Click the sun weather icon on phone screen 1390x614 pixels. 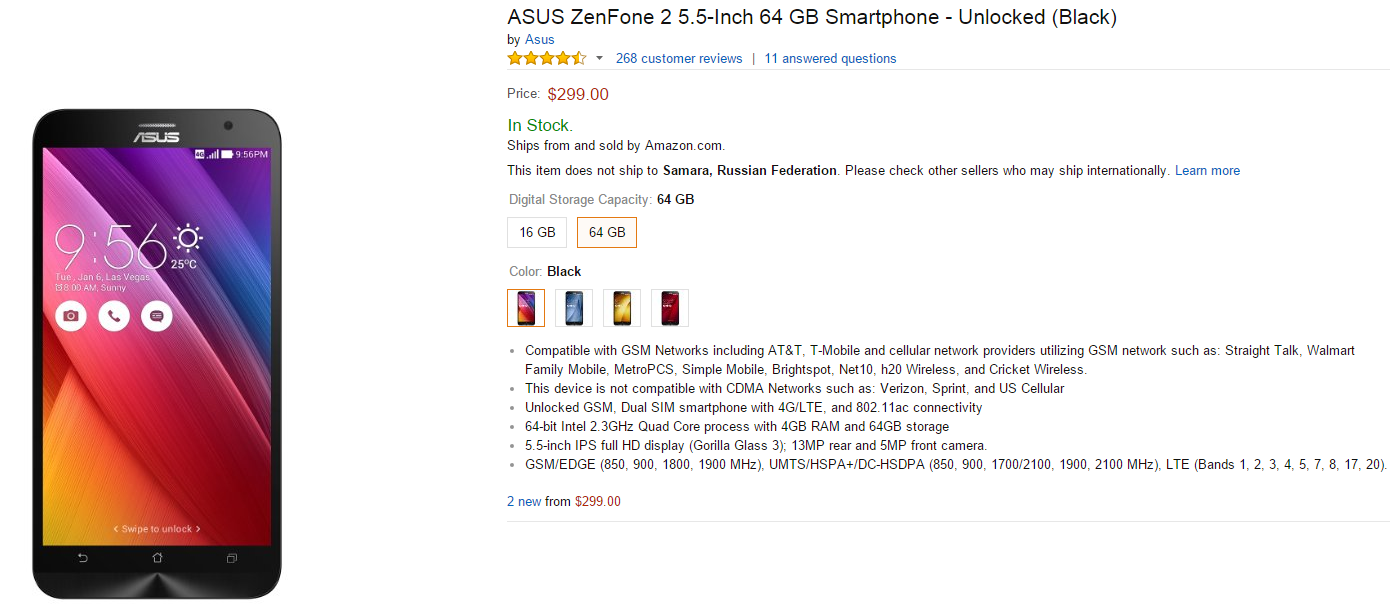coord(187,238)
